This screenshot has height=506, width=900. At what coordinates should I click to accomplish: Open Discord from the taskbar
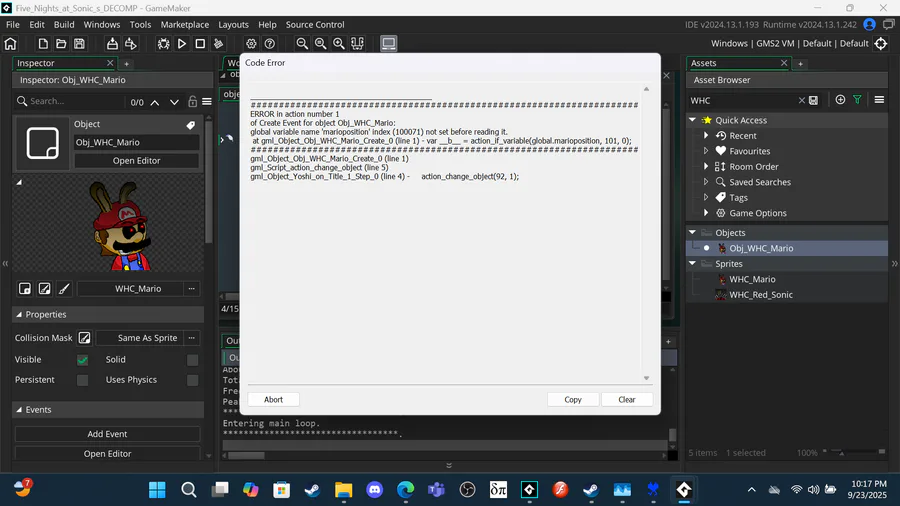point(375,489)
